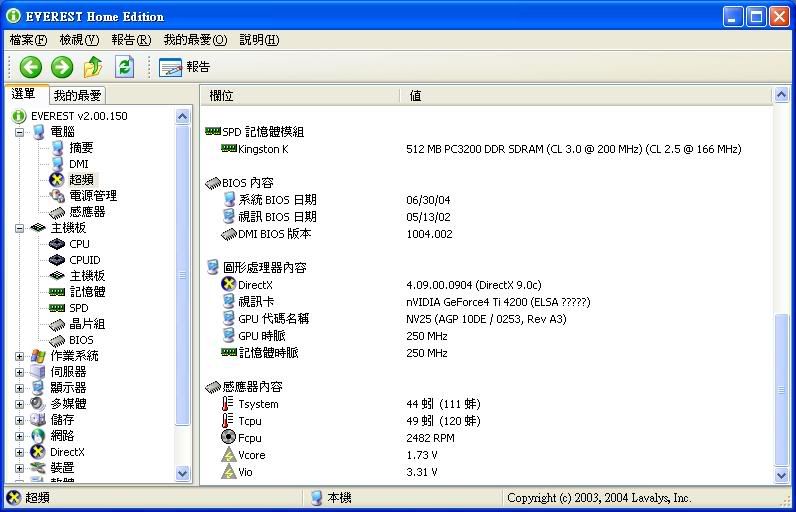796x512 pixels.
Task: Open the SPD item in tree
Action: pos(79,308)
